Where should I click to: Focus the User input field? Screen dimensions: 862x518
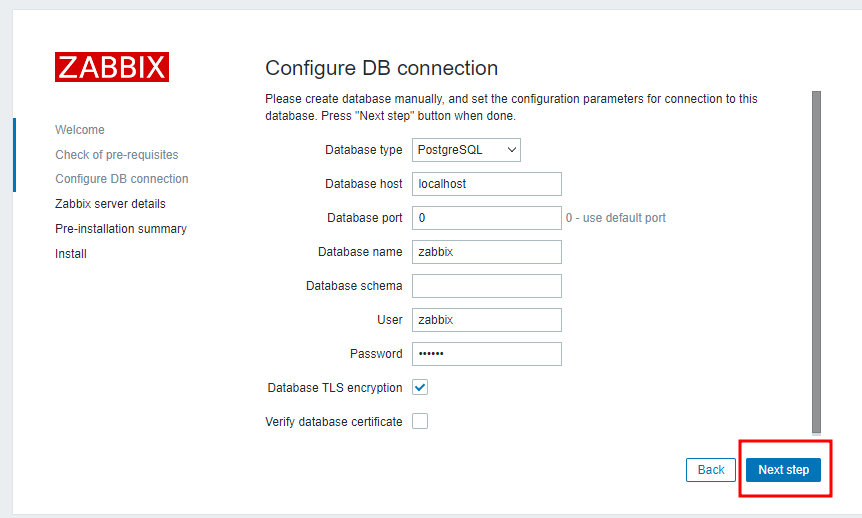pyautogui.click(x=487, y=319)
